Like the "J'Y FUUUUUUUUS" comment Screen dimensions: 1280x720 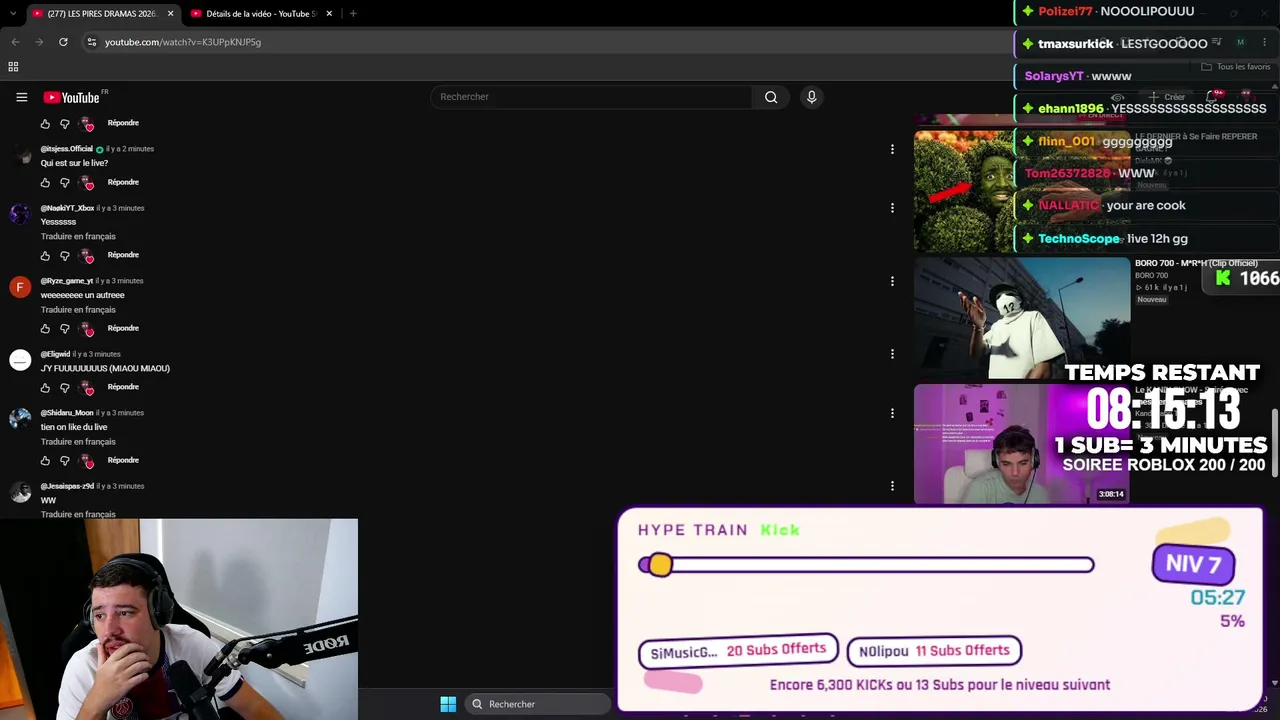[45, 388]
